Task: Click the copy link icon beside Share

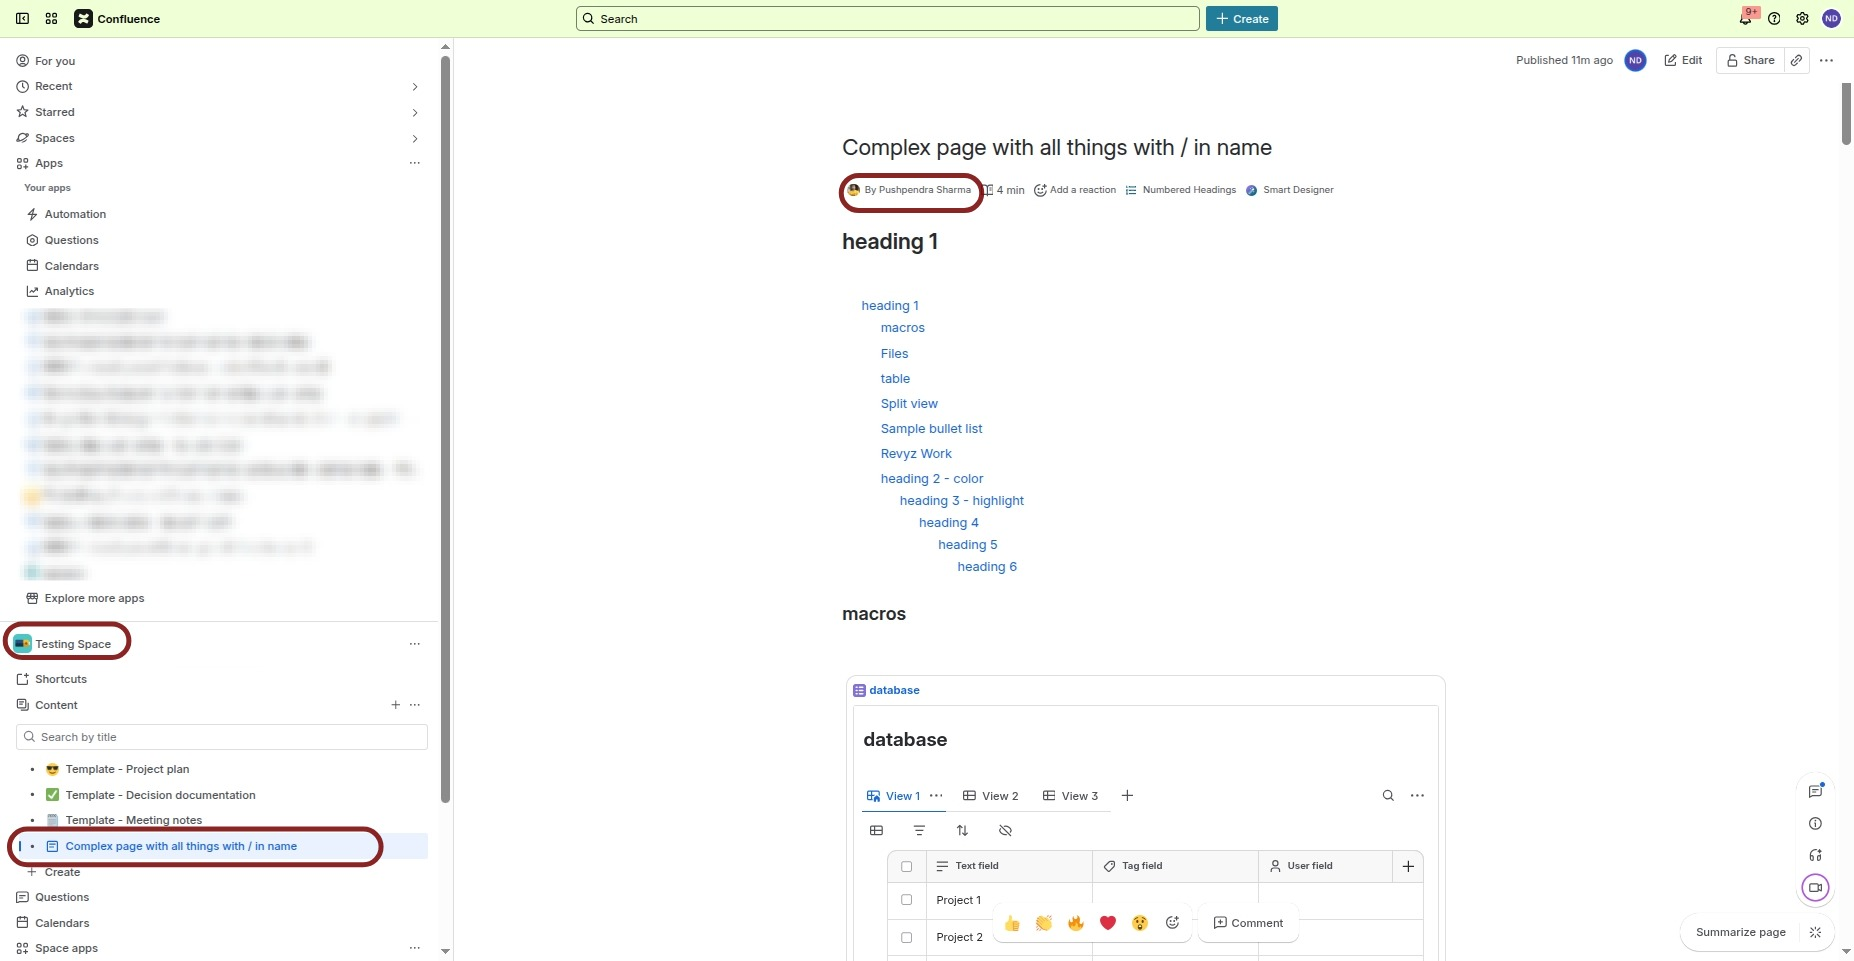Action: coord(1796,60)
